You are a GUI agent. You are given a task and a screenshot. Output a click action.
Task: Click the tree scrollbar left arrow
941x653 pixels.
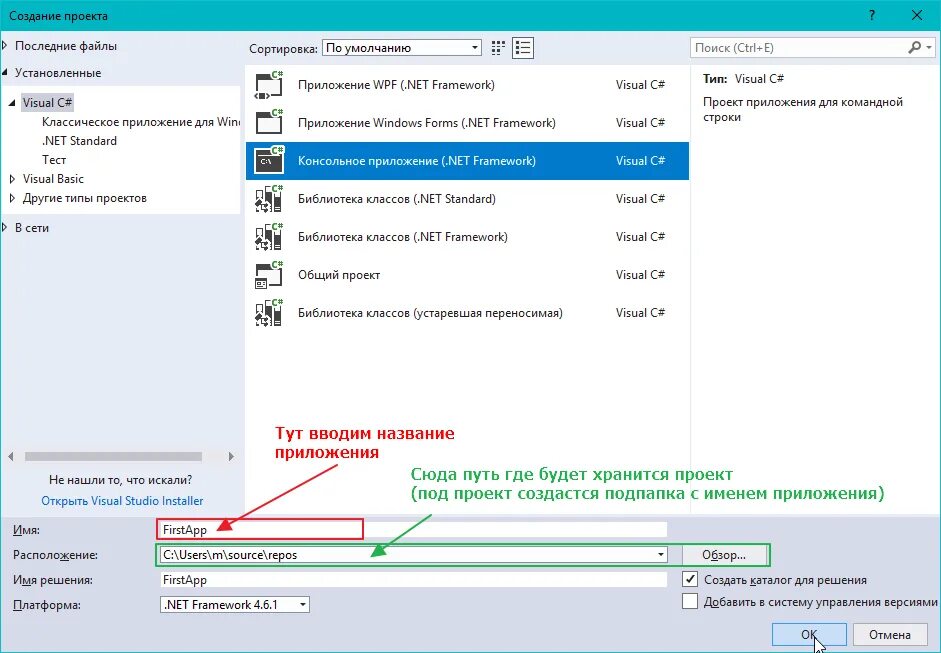click(10, 456)
